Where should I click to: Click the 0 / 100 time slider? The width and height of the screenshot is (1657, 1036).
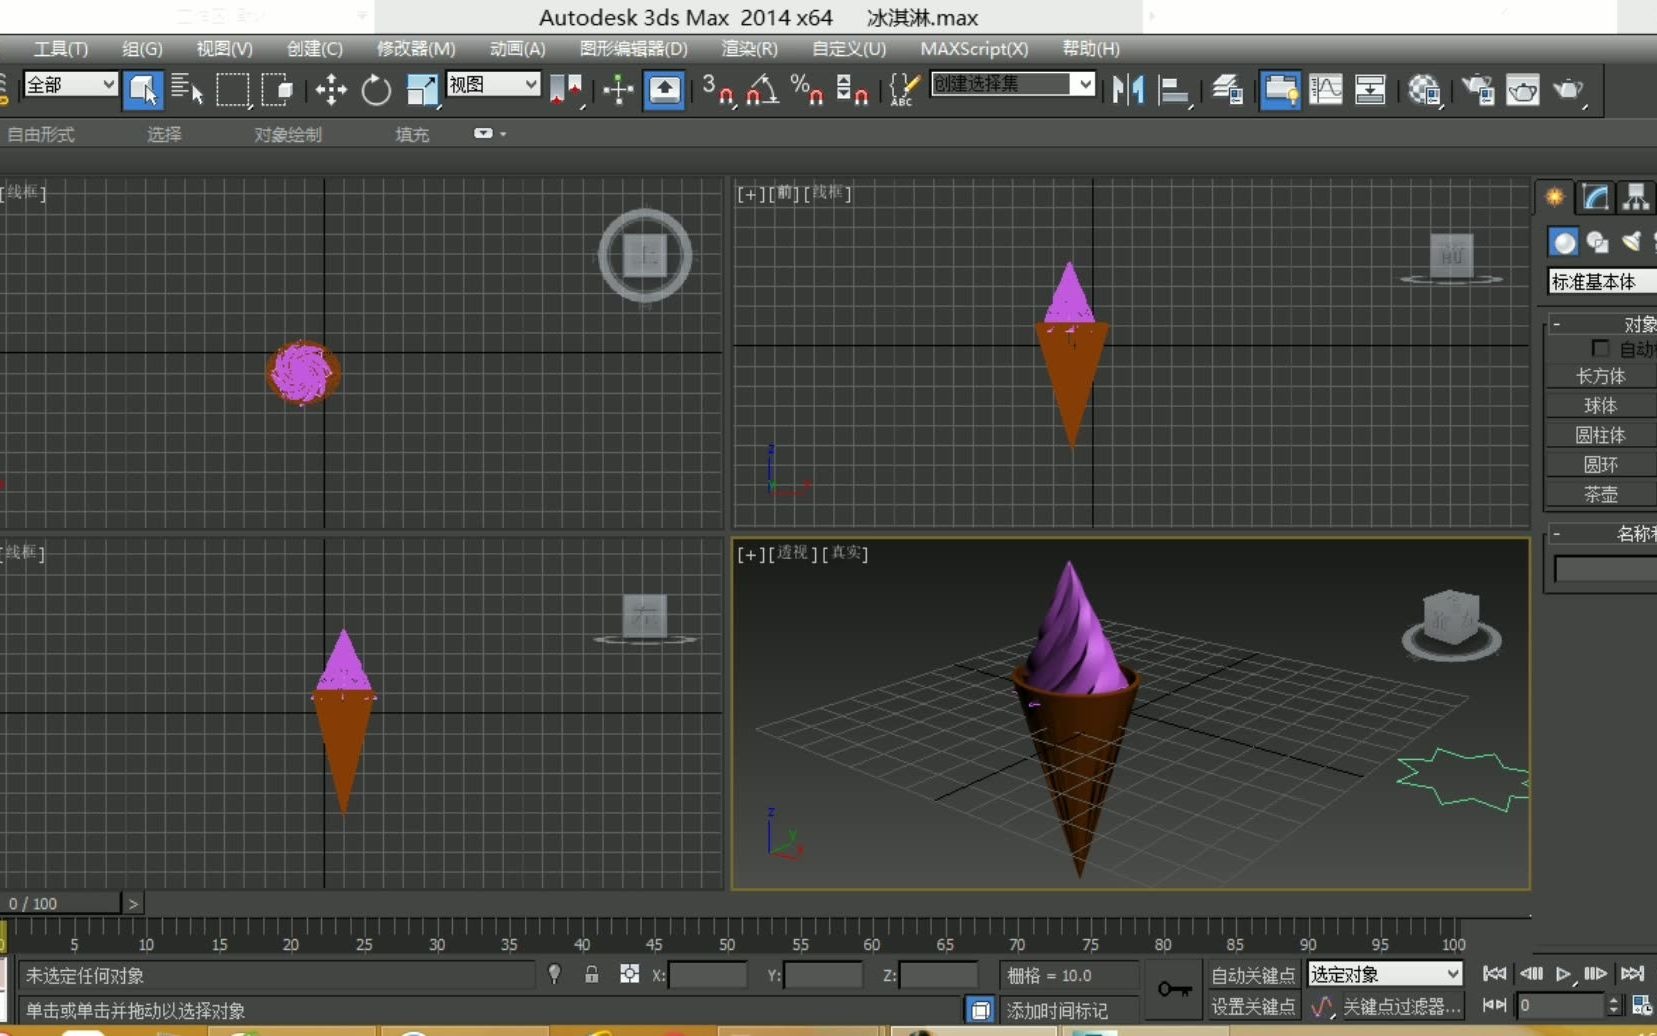[60, 903]
